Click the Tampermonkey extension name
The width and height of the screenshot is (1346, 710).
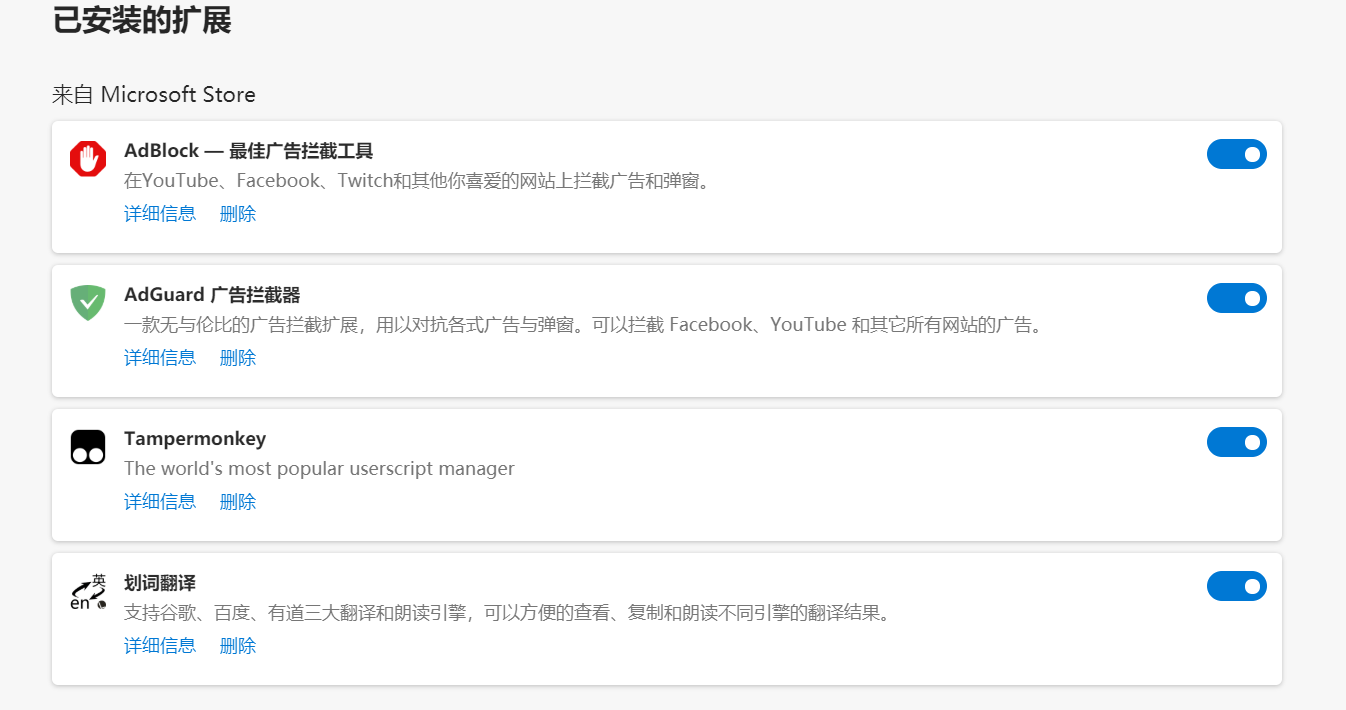click(x=195, y=439)
